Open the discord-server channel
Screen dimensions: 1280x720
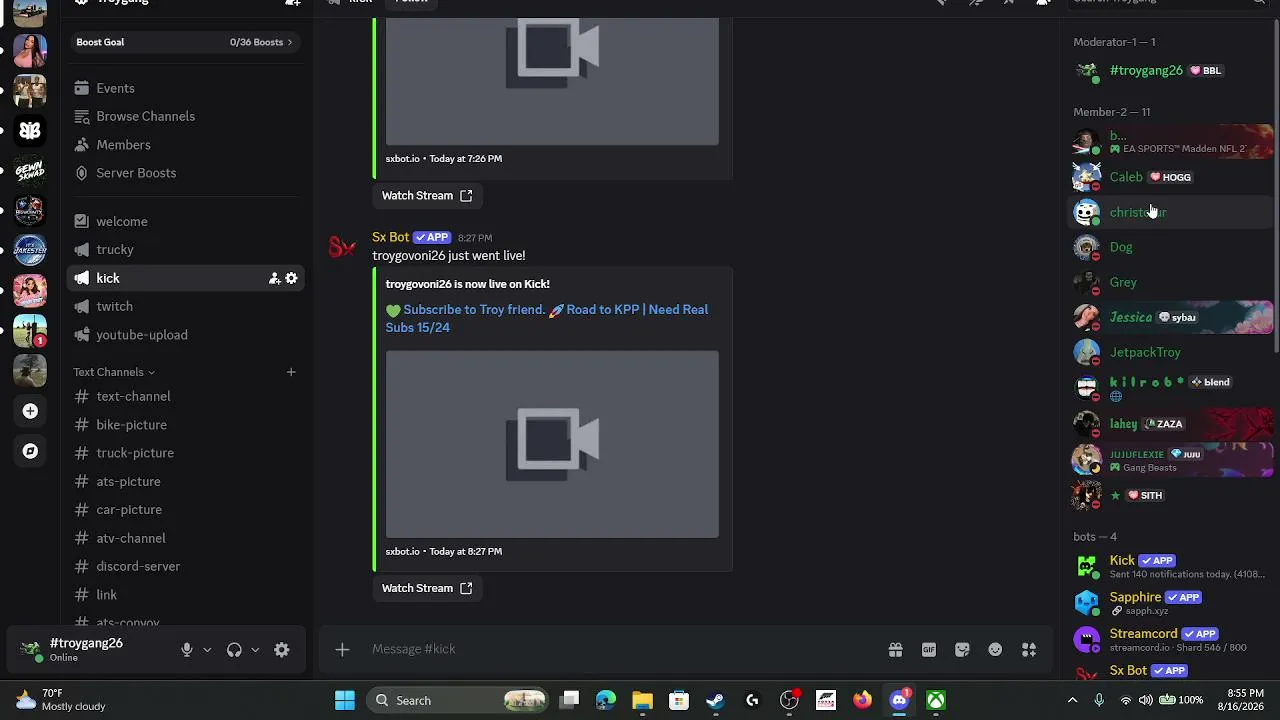click(x=186, y=566)
